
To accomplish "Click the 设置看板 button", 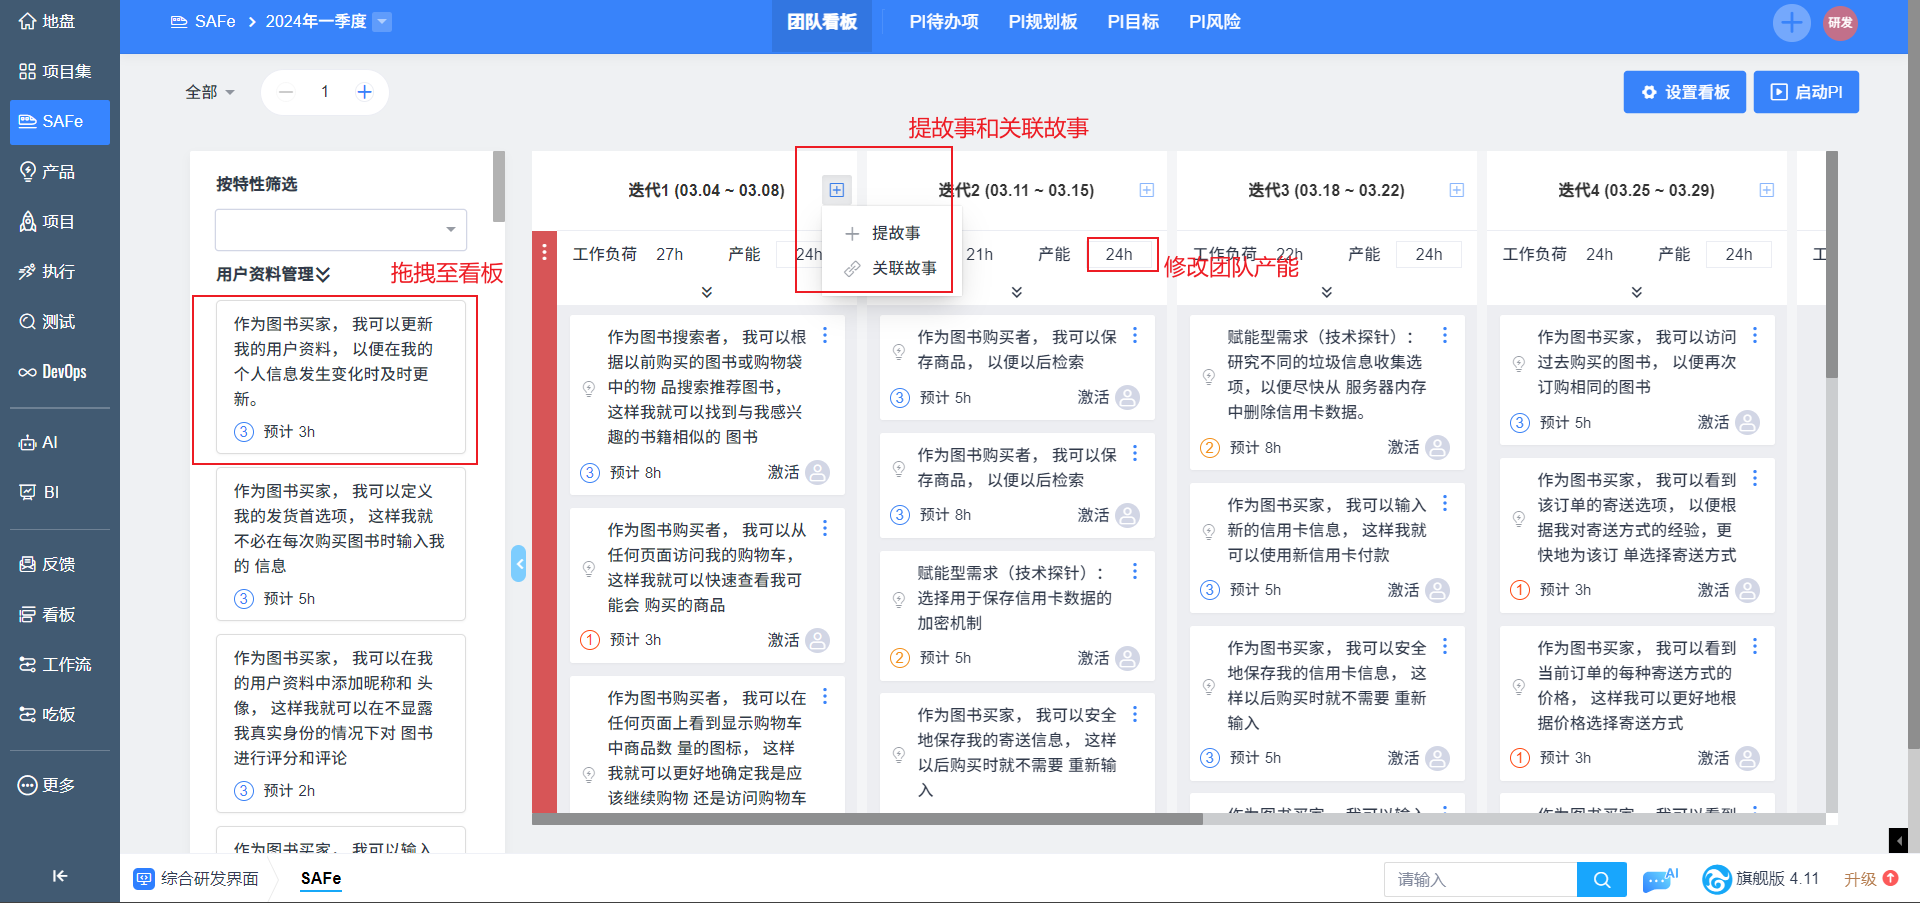I will (1684, 92).
